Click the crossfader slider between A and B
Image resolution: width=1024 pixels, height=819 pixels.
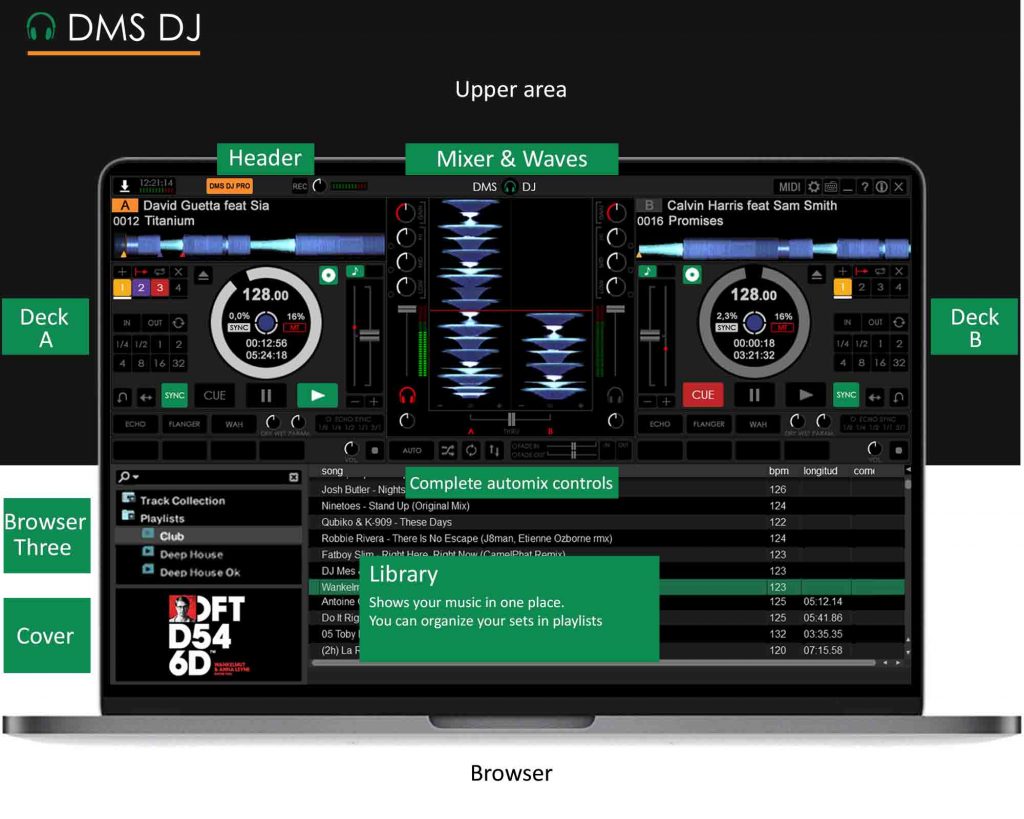tap(511, 418)
